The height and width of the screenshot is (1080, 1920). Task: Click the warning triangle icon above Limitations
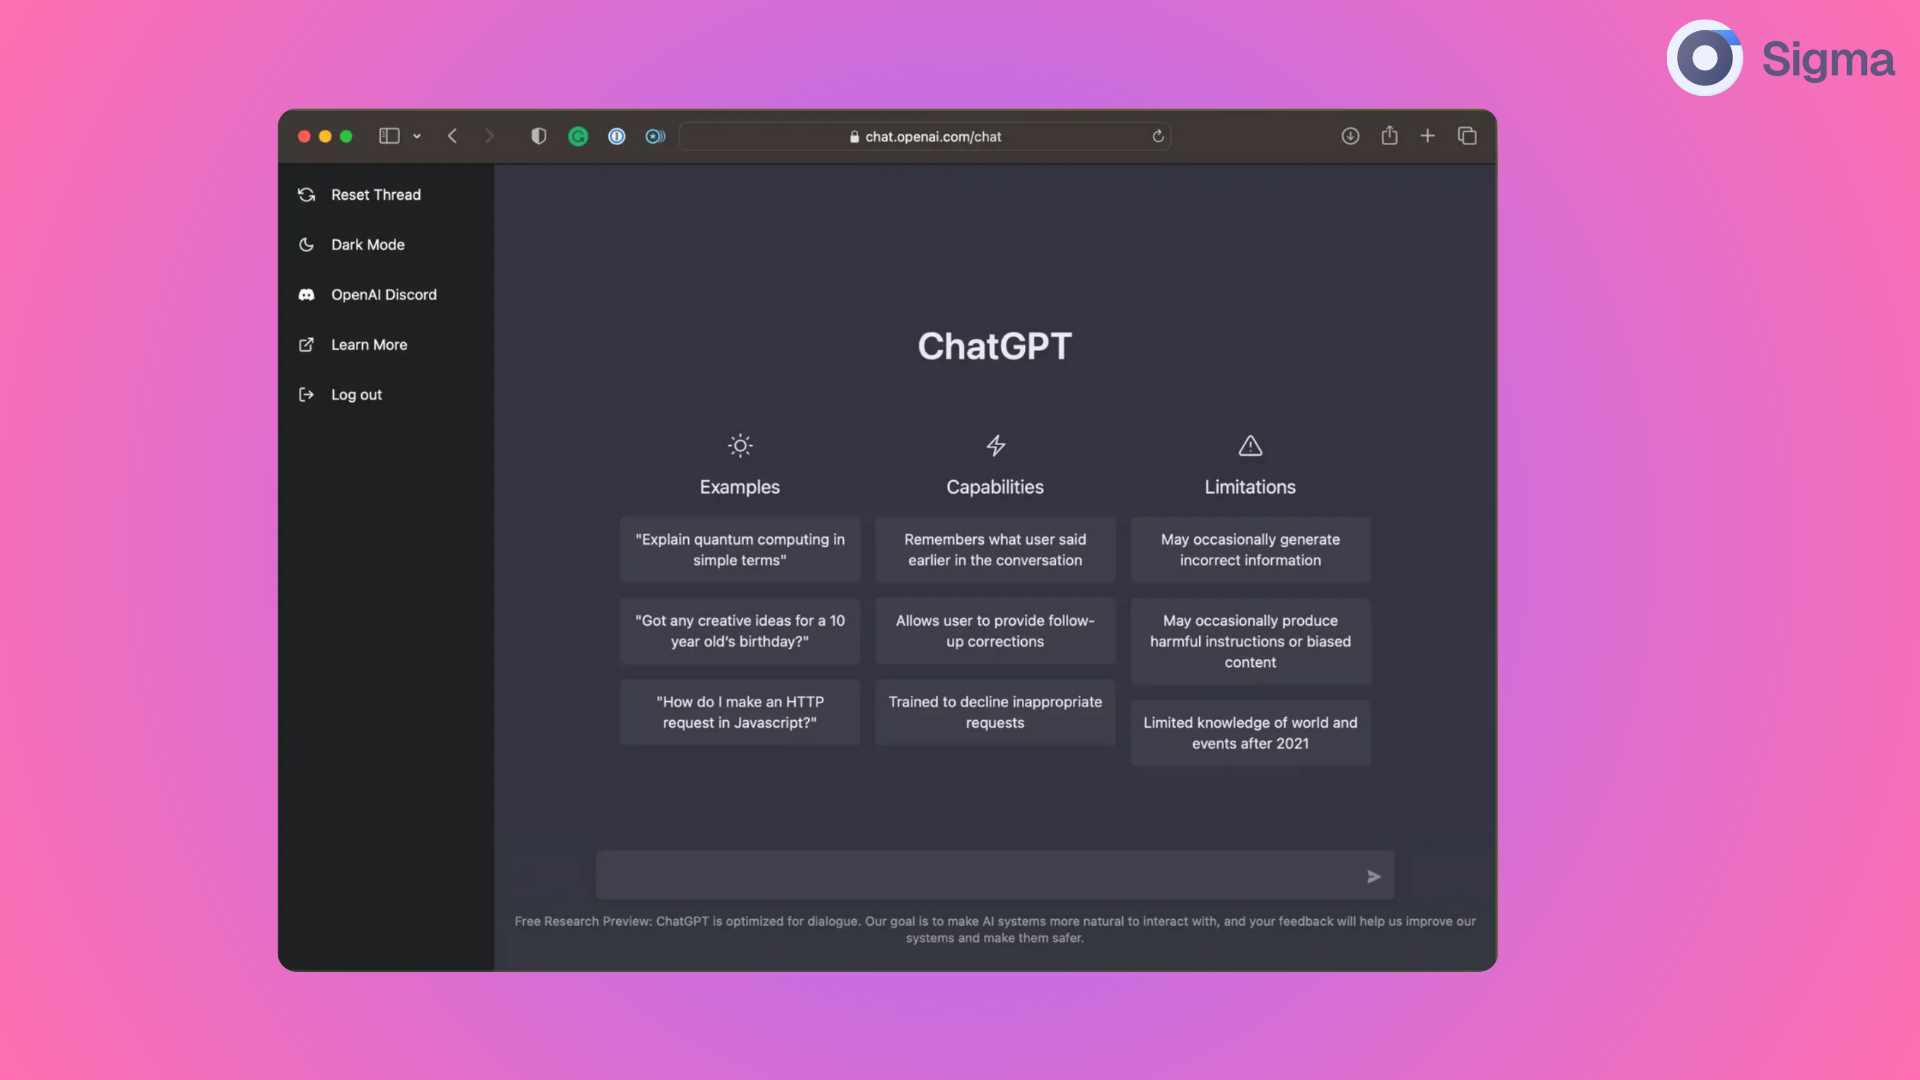(1250, 446)
